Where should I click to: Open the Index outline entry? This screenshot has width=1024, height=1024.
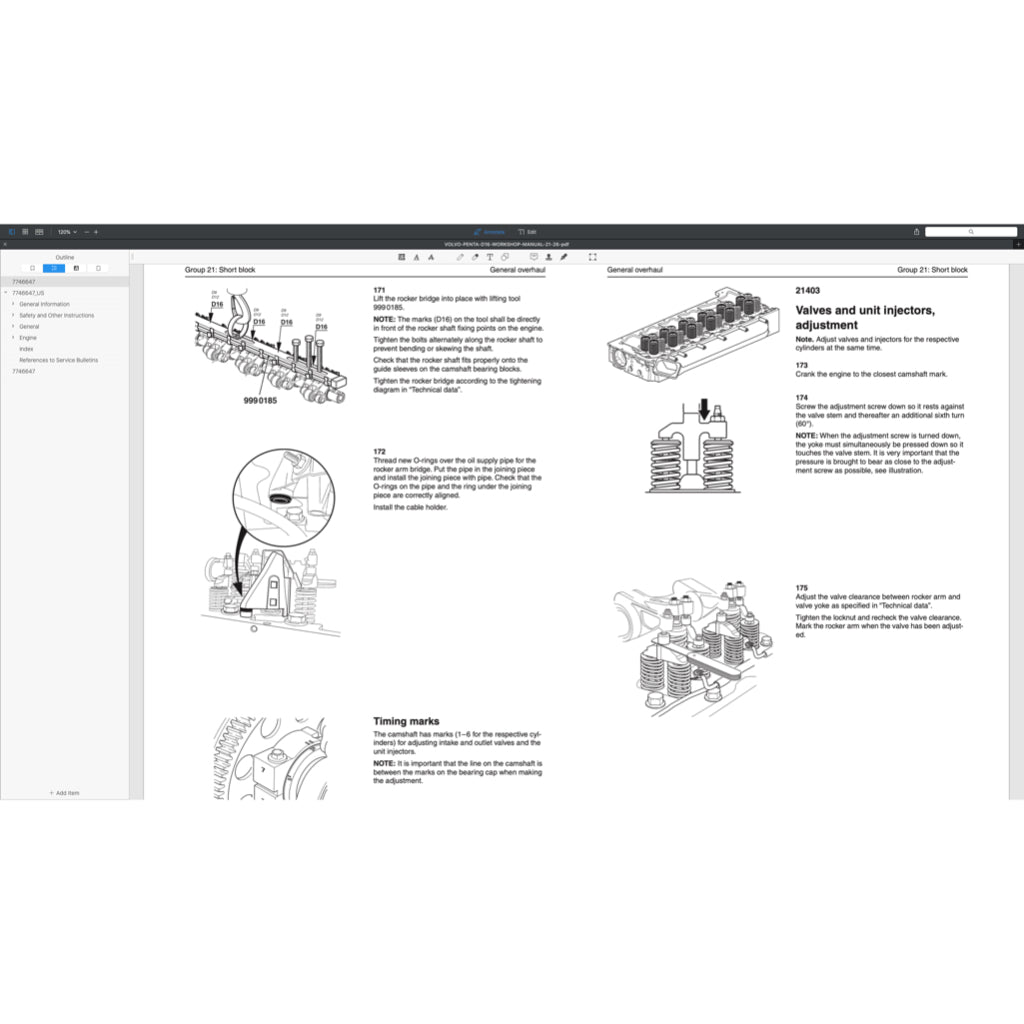(x=26, y=349)
